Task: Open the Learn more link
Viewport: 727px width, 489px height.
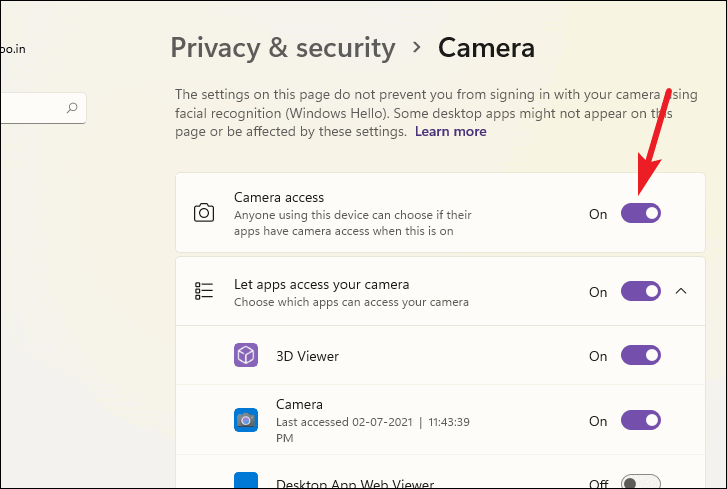Action: coord(451,131)
